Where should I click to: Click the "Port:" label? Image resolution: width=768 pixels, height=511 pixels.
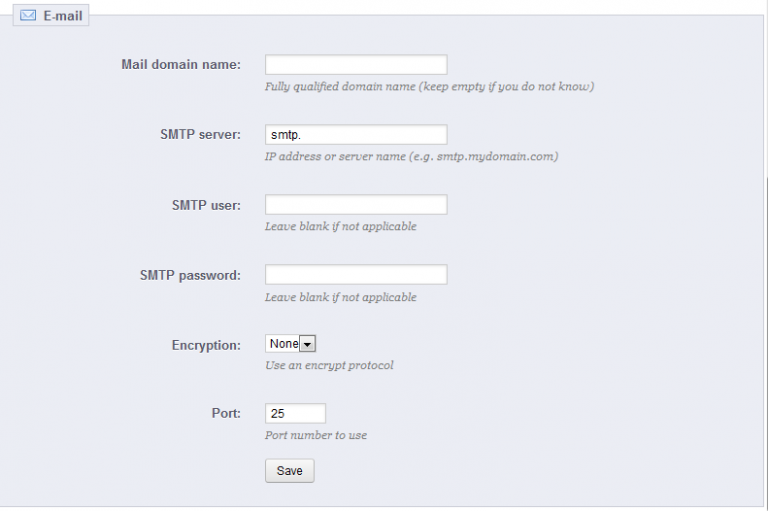(x=225, y=413)
